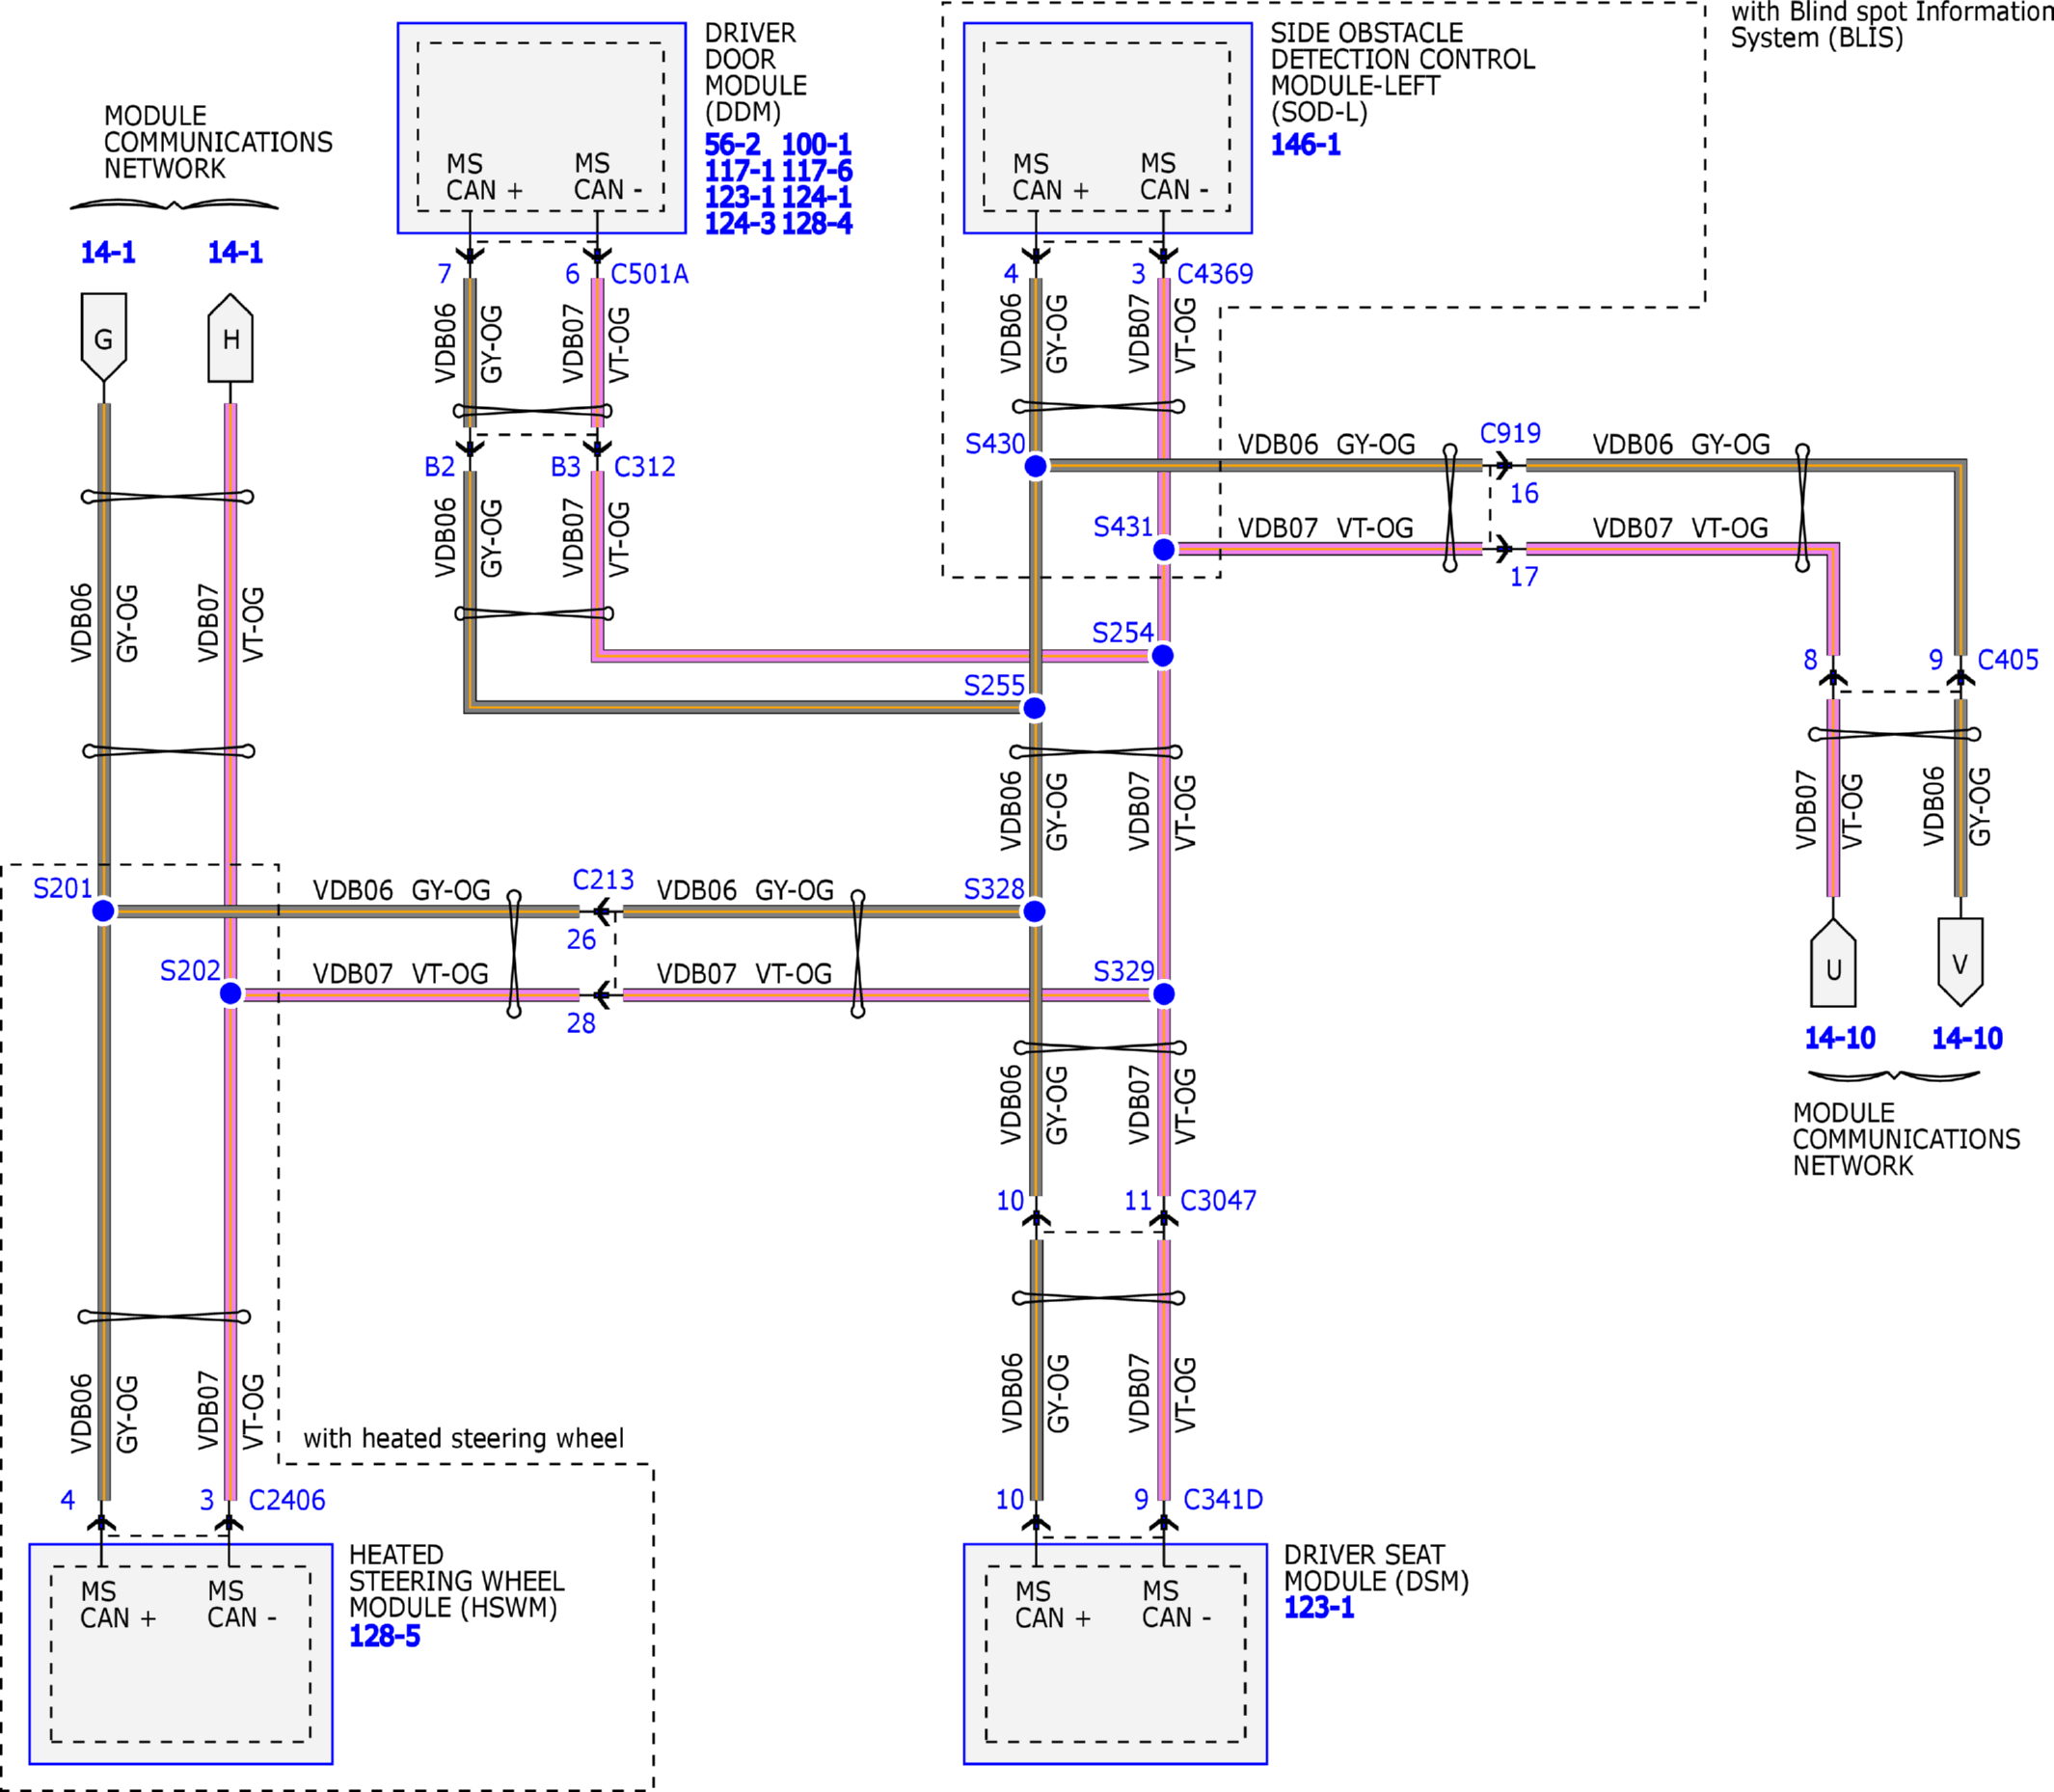Image resolution: width=2054 pixels, height=1792 pixels.
Task: Select the Heated Steering Wheel Module box
Action: coord(181,1654)
